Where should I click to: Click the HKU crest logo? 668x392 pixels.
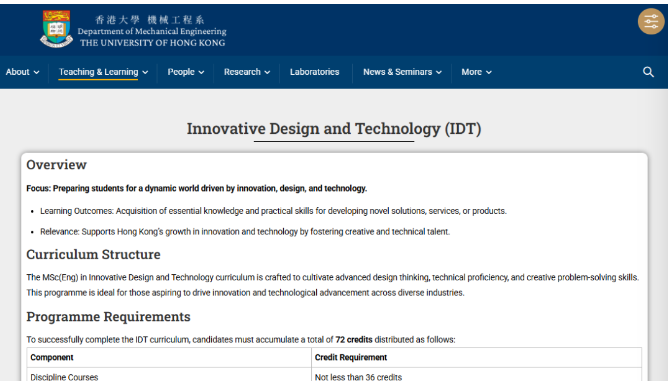pyautogui.click(x=56, y=29)
